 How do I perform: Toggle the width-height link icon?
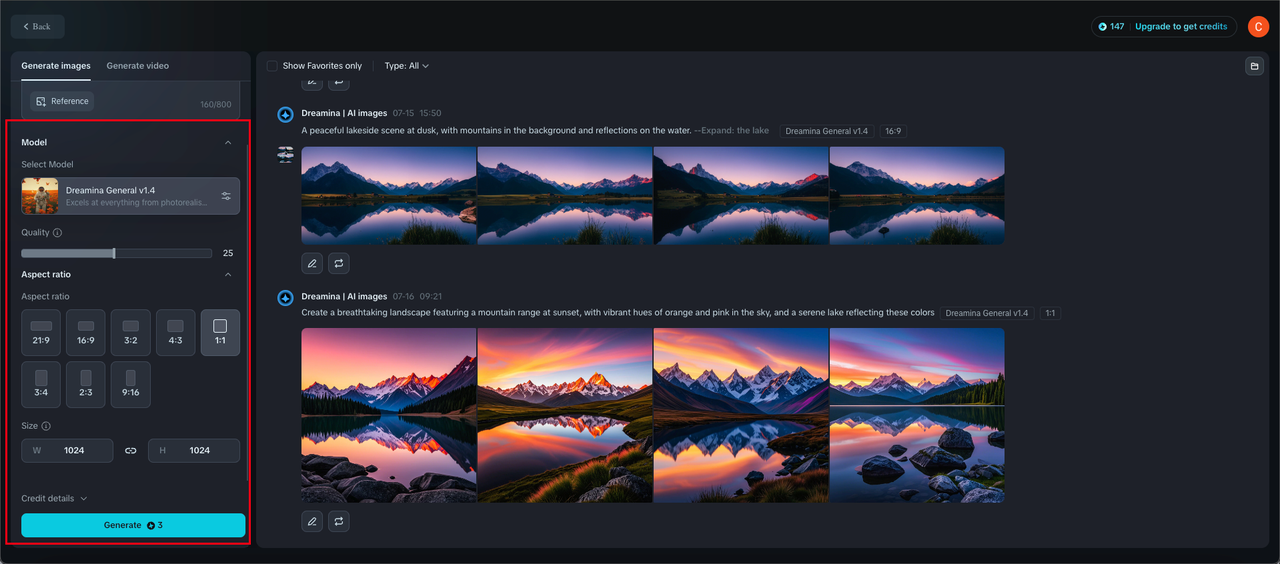coord(130,451)
